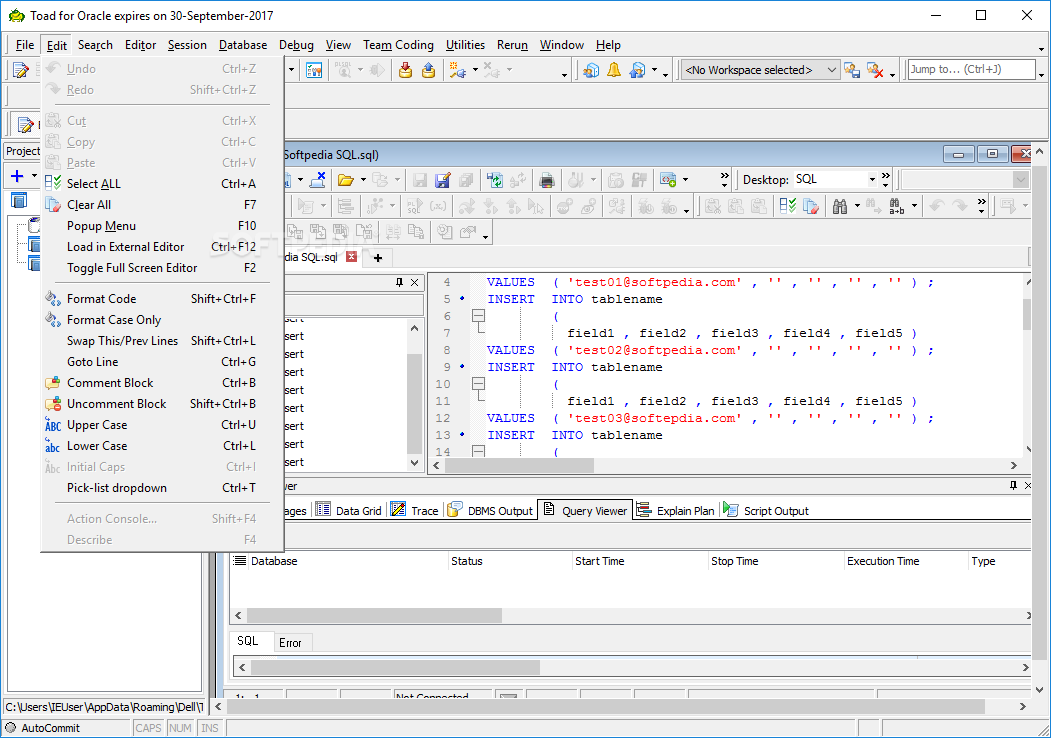
Task: Close the Softpedia SQL.sql tab with red X
Action: click(x=351, y=257)
